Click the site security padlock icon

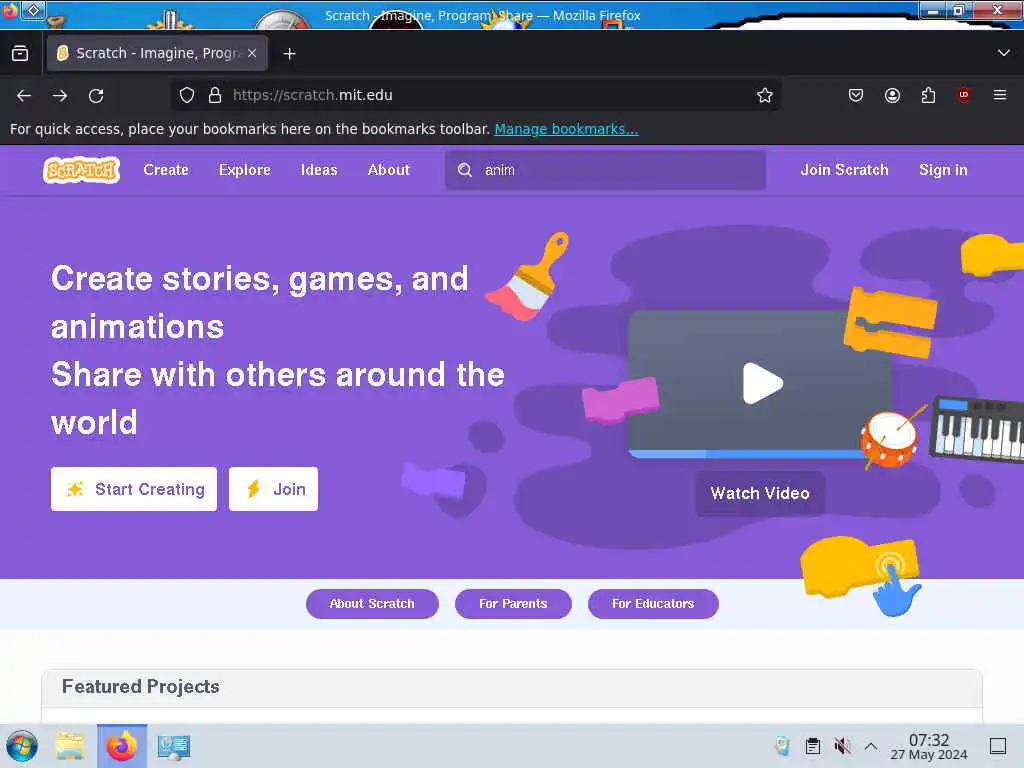pyautogui.click(x=214, y=95)
